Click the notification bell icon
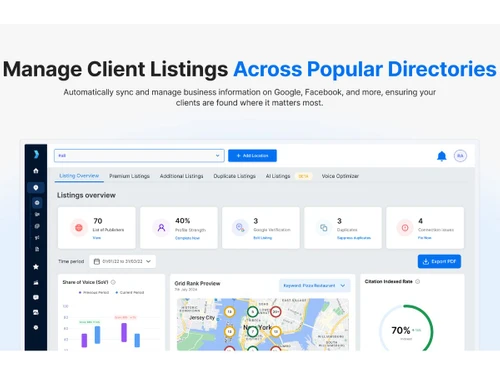 pyautogui.click(x=442, y=156)
